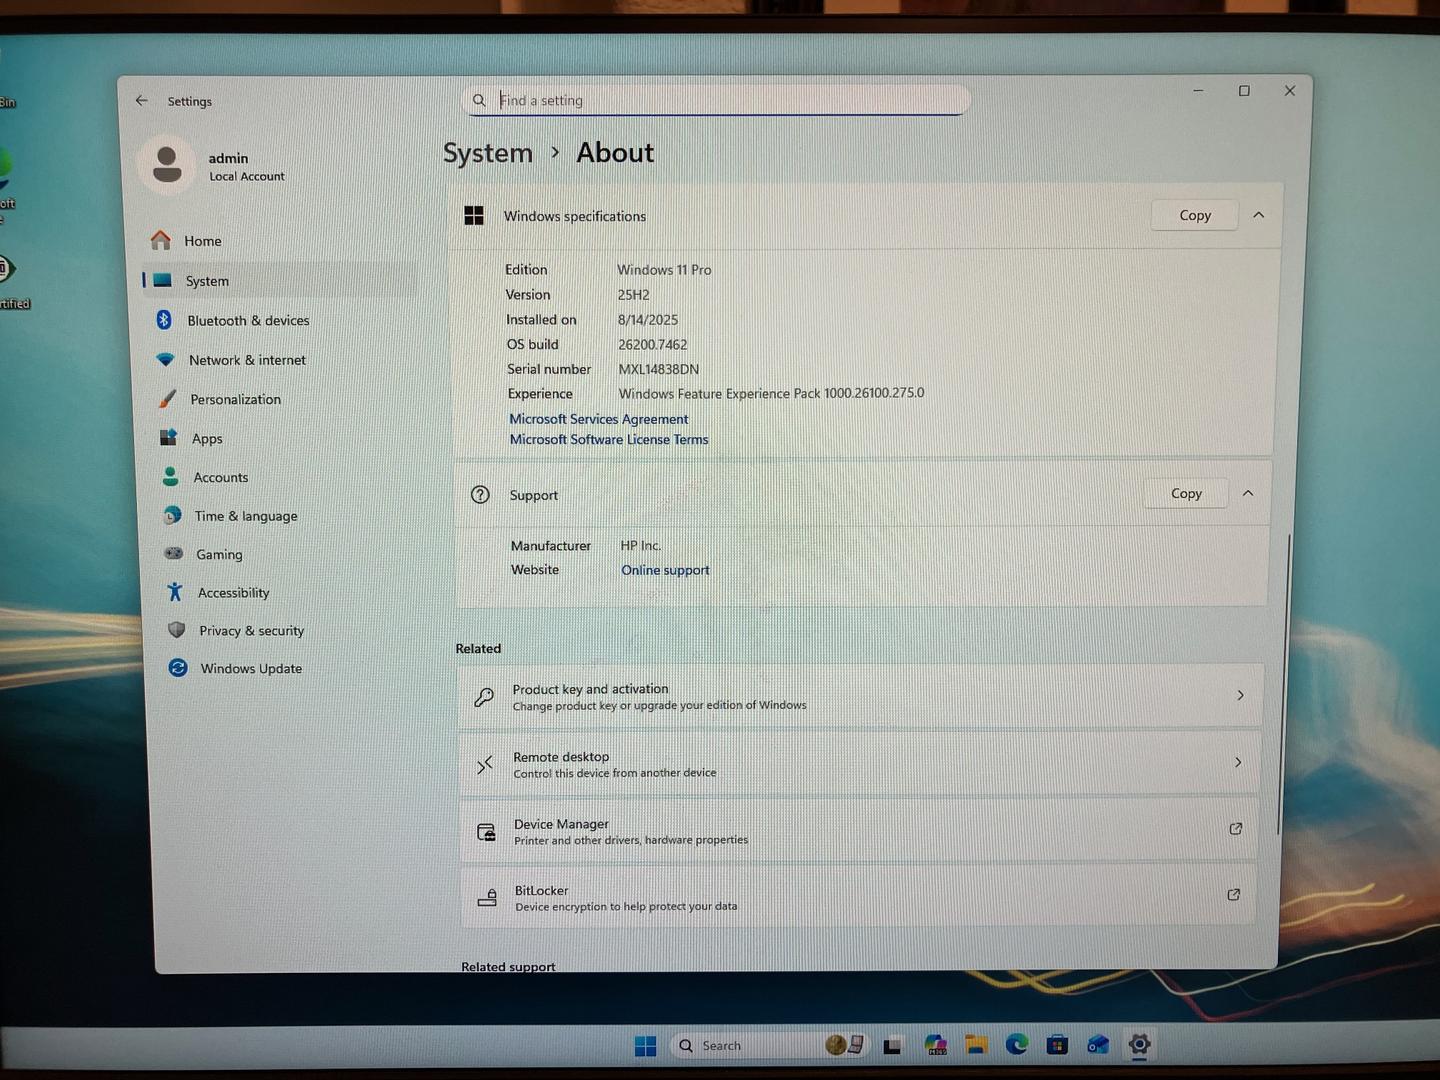Click the Privacy & security shield icon
This screenshot has width=1440, height=1080.
pyautogui.click(x=177, y=630)
